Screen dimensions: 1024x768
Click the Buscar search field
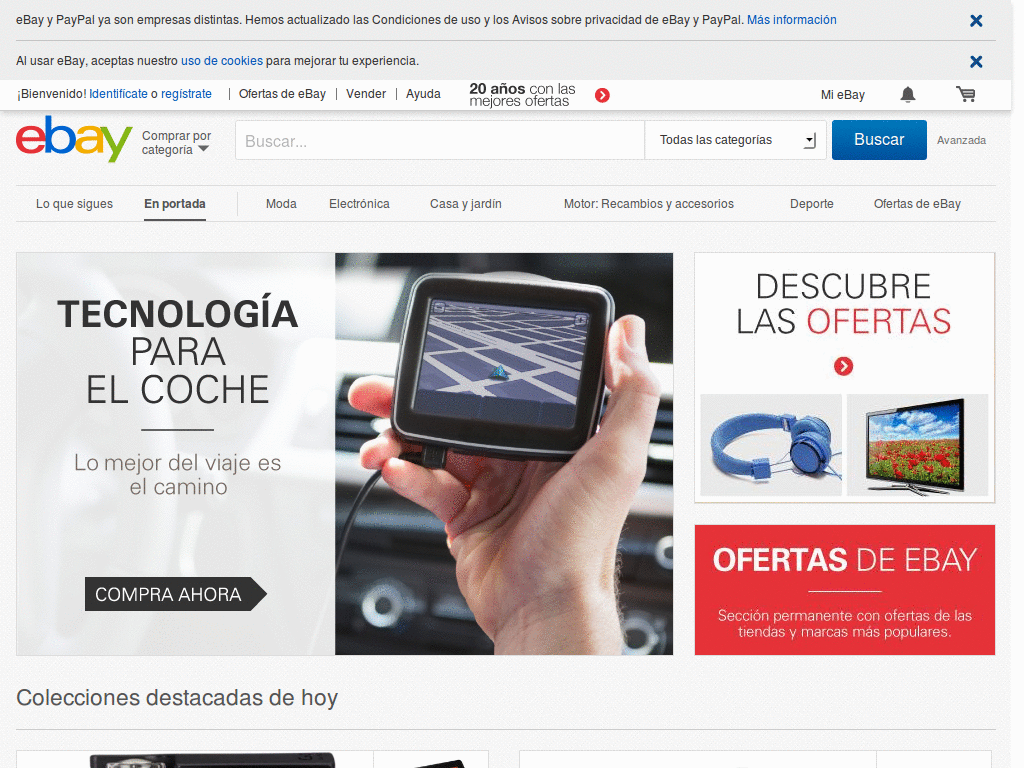pyautogui.click(x=440, y=140)
